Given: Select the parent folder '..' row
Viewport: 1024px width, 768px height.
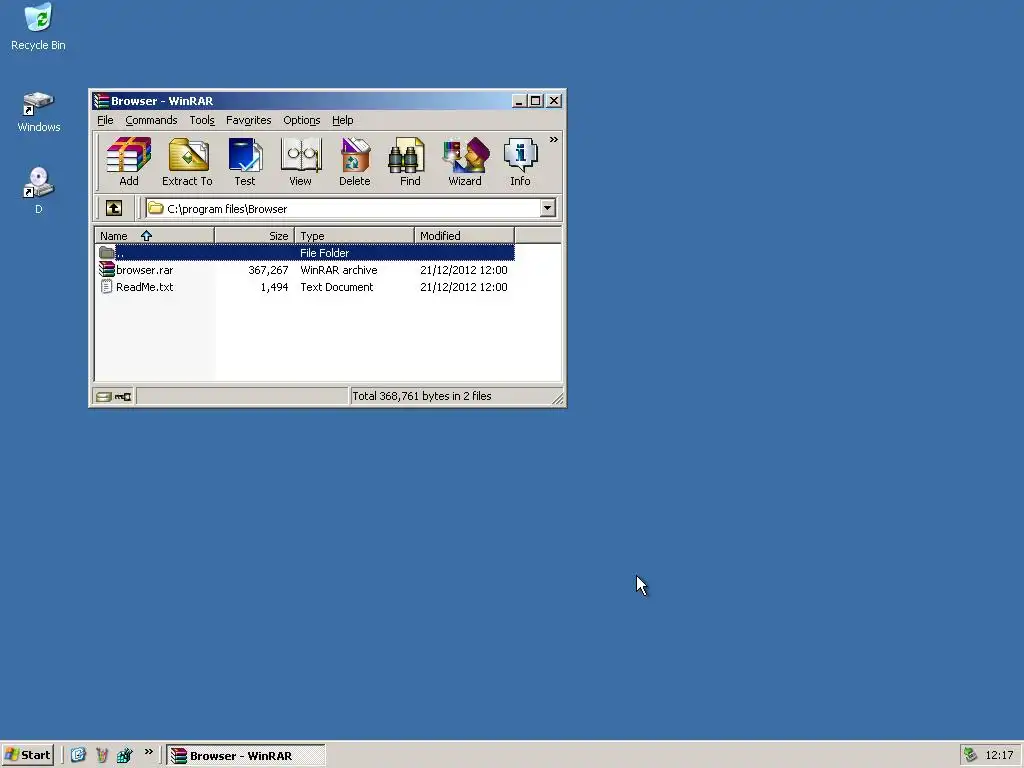Looking at the screenshot, I should point(306,253).
